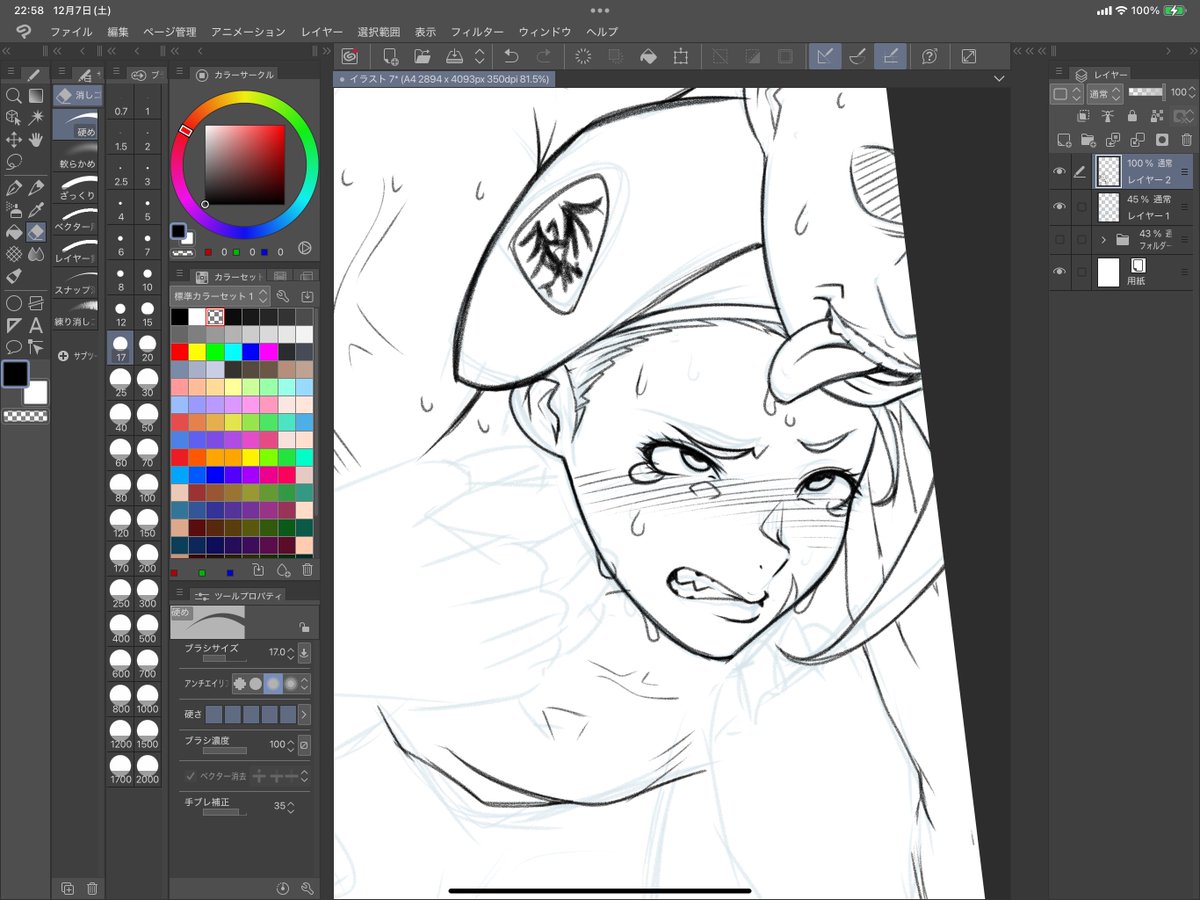This screenshot has width=1200, height=900.
Task: Expand the フォルダー layer folder
Action: 1103,240
